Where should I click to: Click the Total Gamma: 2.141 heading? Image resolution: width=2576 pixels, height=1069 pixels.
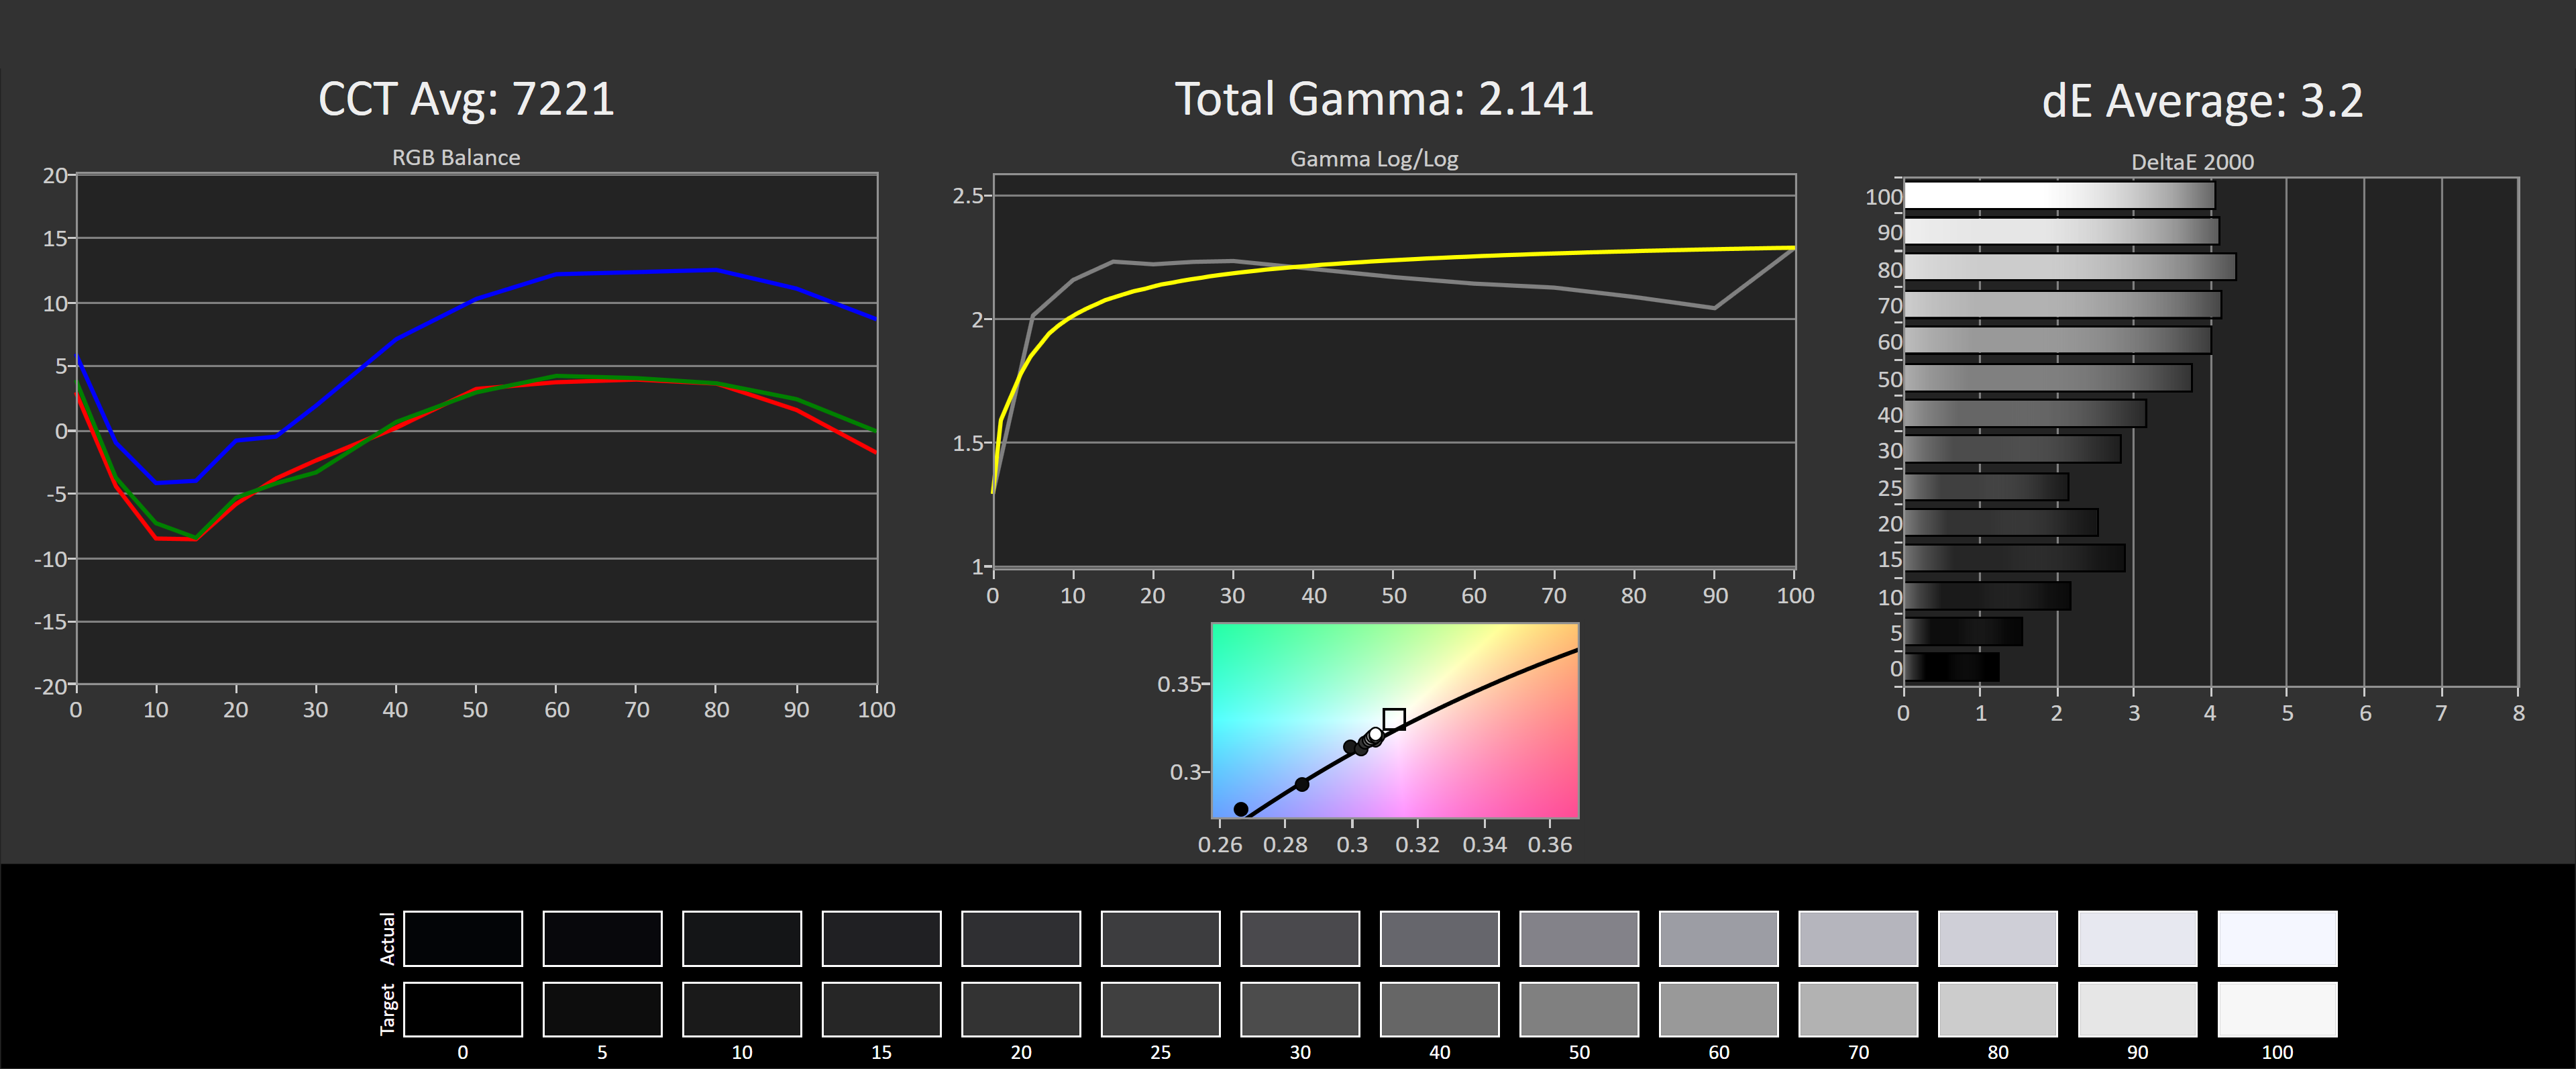coord(1383,99)
